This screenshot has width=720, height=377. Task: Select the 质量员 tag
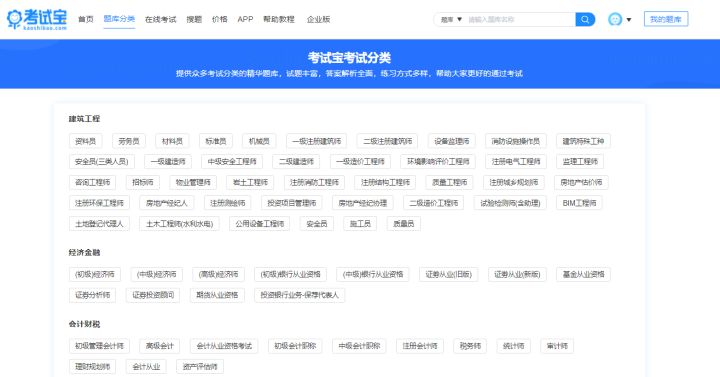[404, 224]
